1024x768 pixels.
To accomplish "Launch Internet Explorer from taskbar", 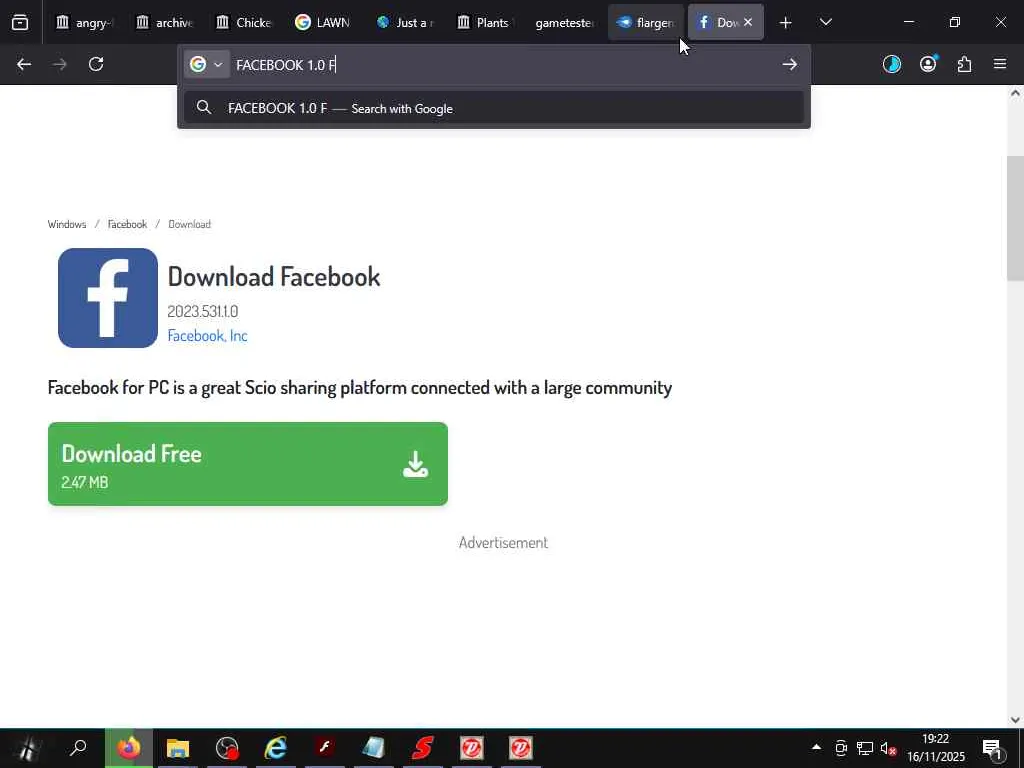I will pyautogui.click(x=276, y=748).
